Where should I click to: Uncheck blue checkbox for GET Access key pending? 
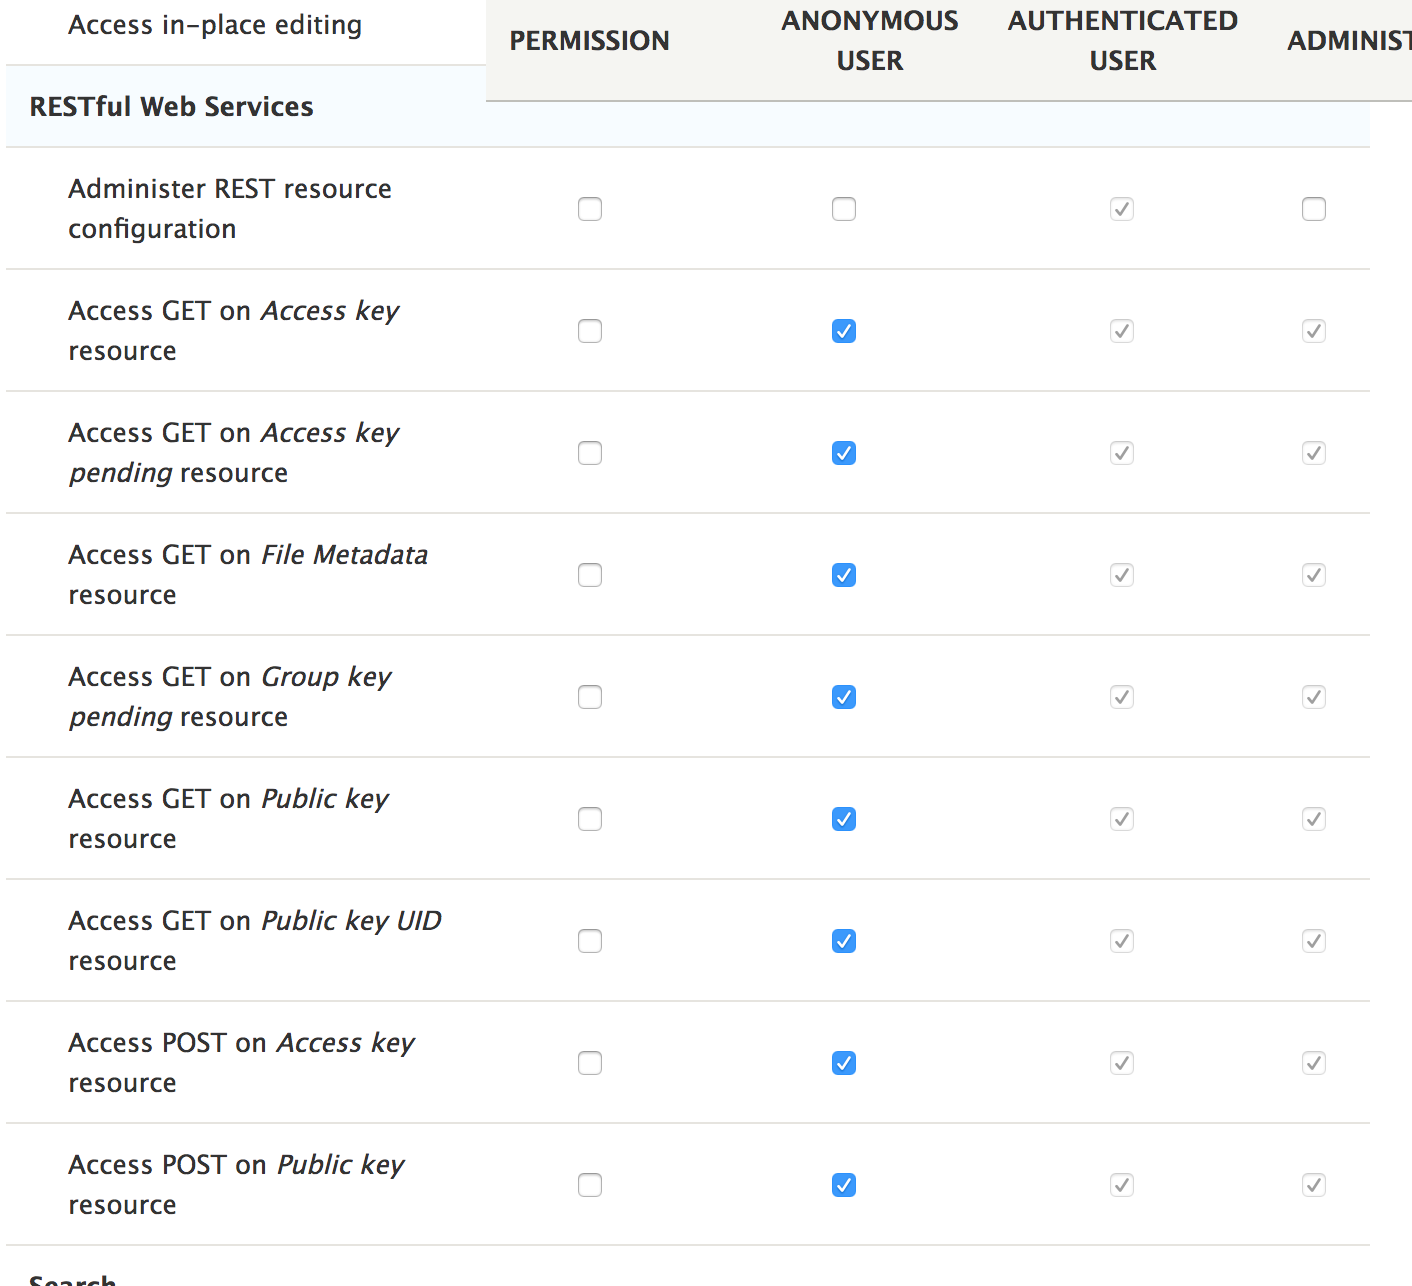(844, 453)
